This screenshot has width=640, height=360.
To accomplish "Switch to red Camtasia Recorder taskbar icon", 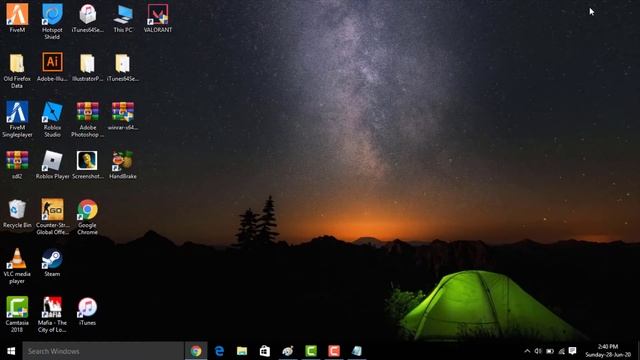I will 334,351.
